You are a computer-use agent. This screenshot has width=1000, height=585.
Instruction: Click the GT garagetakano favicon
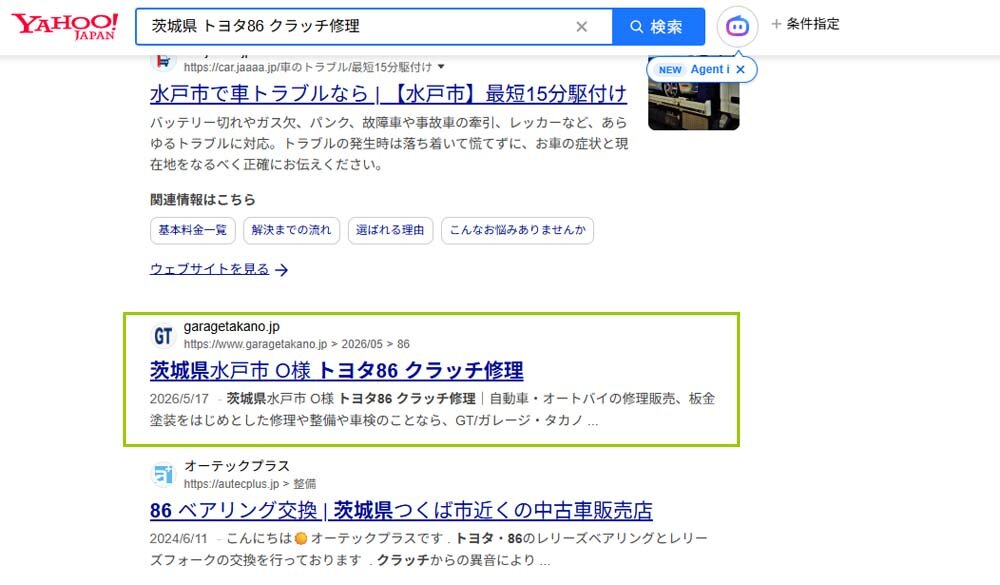click(163, 336)
